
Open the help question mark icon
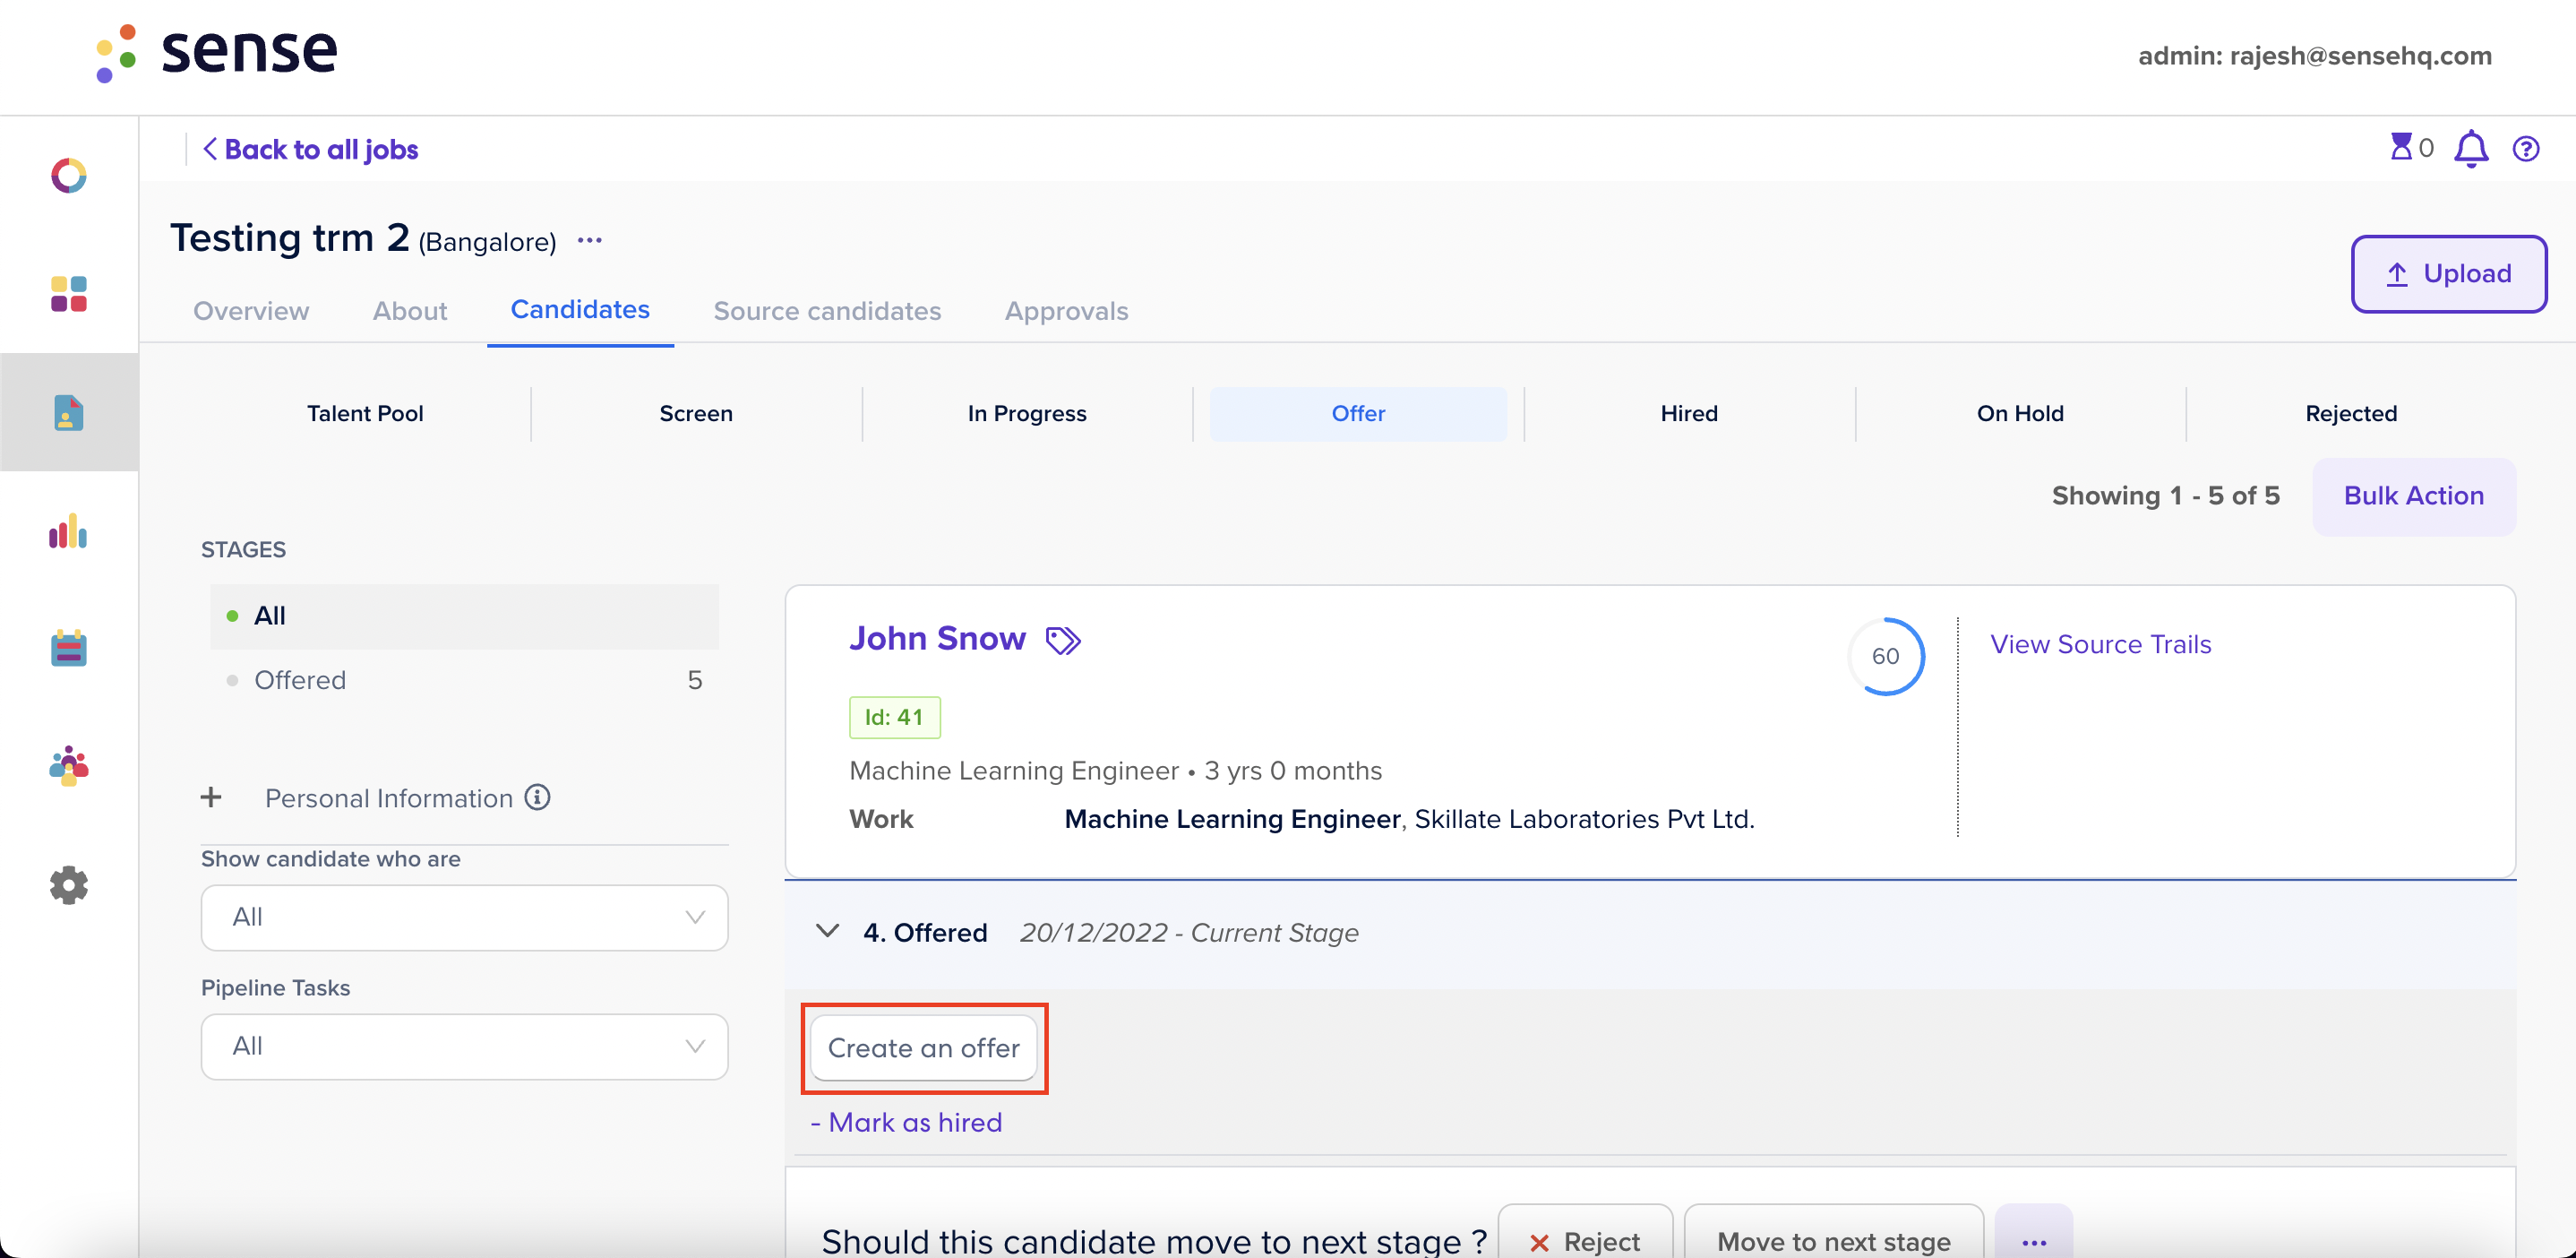pyautogui.click(x=2526, y=149)
